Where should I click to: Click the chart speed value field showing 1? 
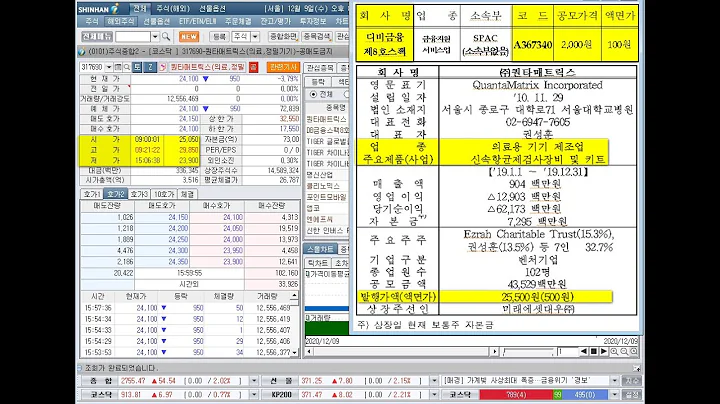pyautogui.click(x=566, y=352)
